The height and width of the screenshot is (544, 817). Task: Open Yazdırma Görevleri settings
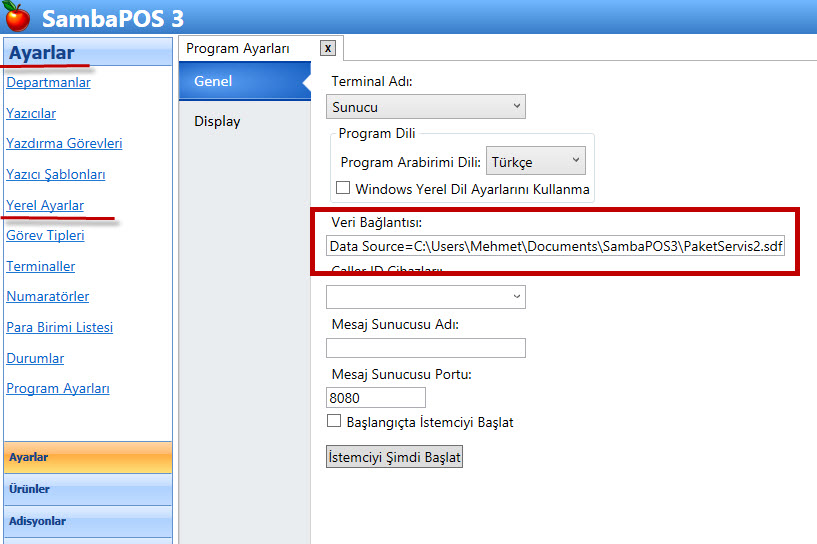pos(64,143)
